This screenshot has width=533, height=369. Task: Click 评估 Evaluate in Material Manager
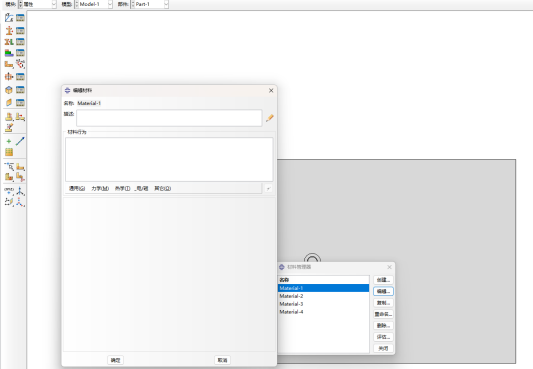click(x=383, y=337)
